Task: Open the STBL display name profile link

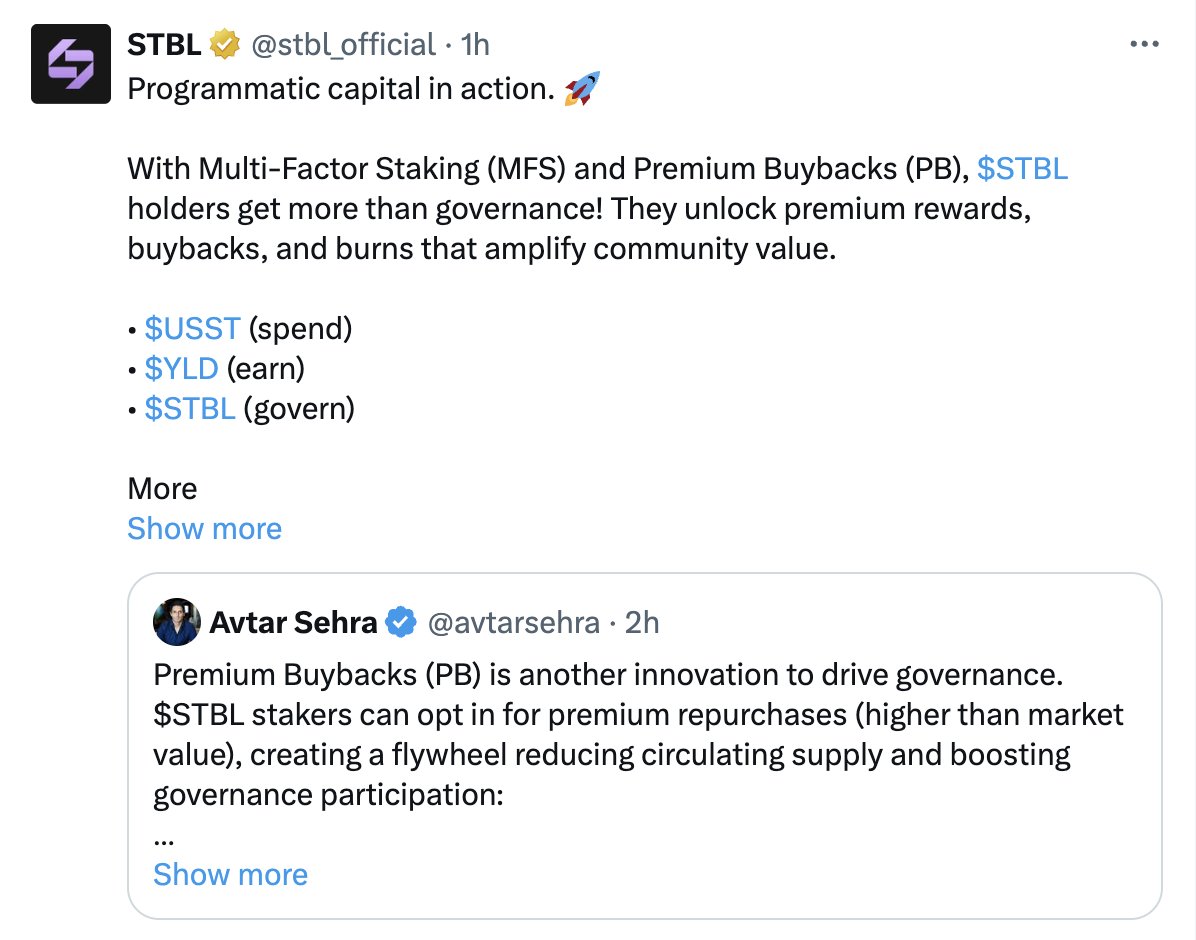Action: tap(164, 45)
